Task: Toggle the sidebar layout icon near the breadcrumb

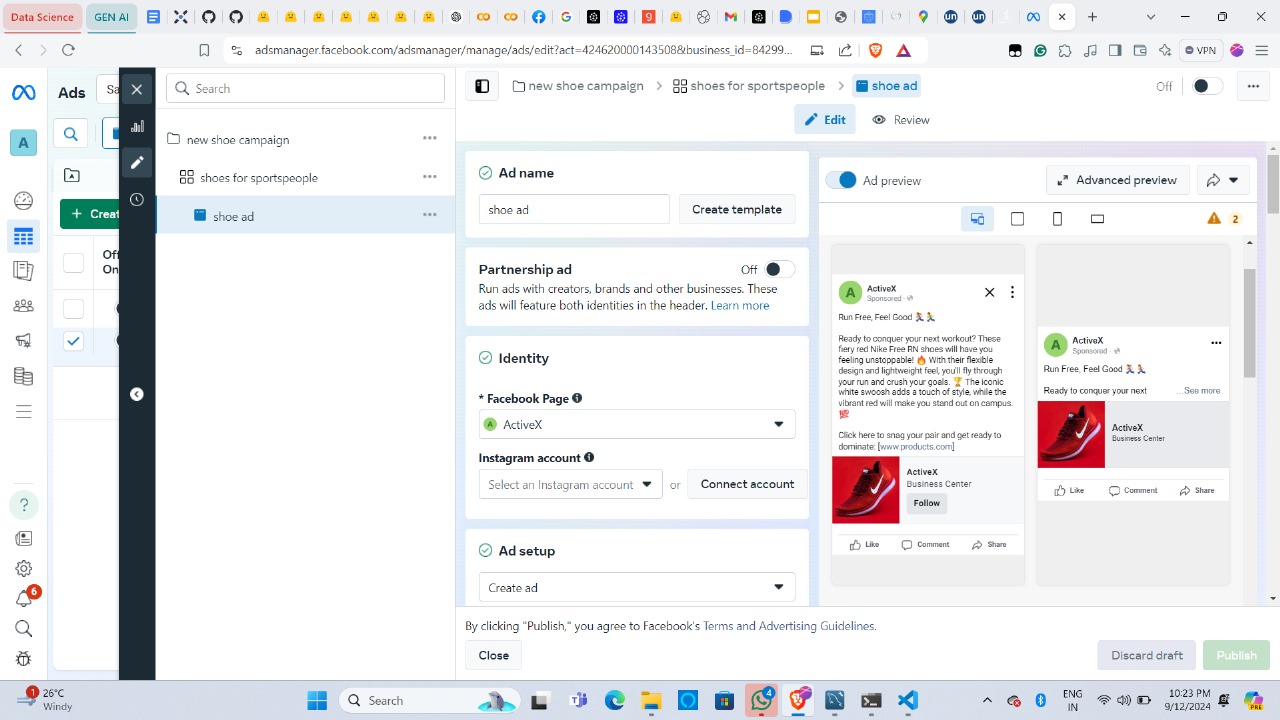Action: [x=482, y=86]
